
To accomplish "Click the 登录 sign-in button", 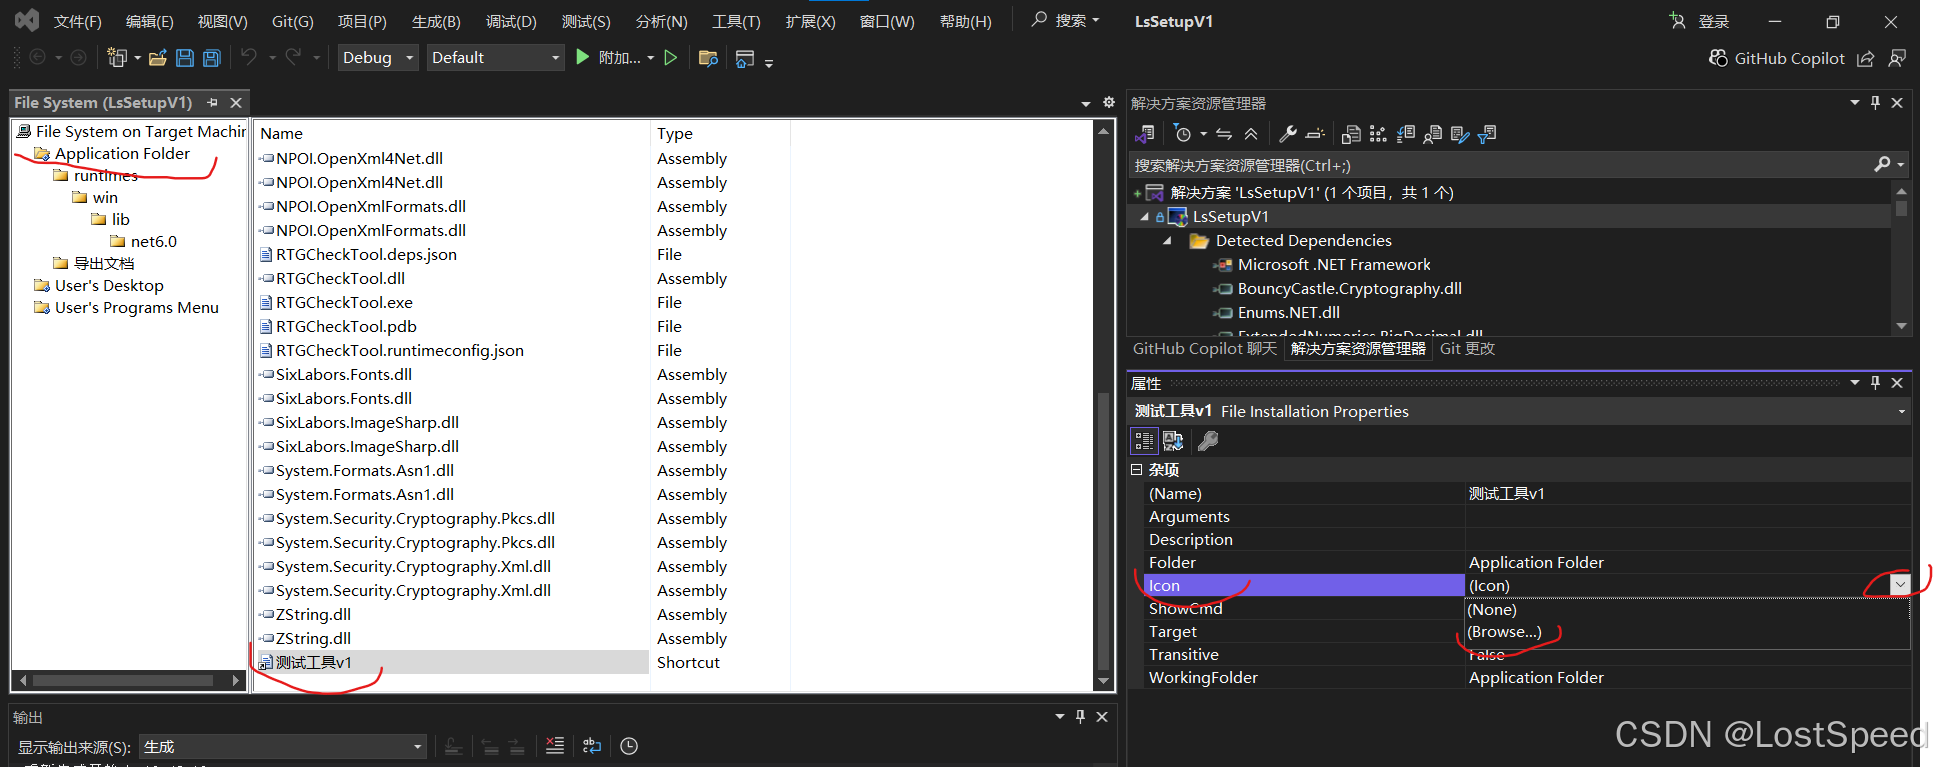I will [1712, 21].
